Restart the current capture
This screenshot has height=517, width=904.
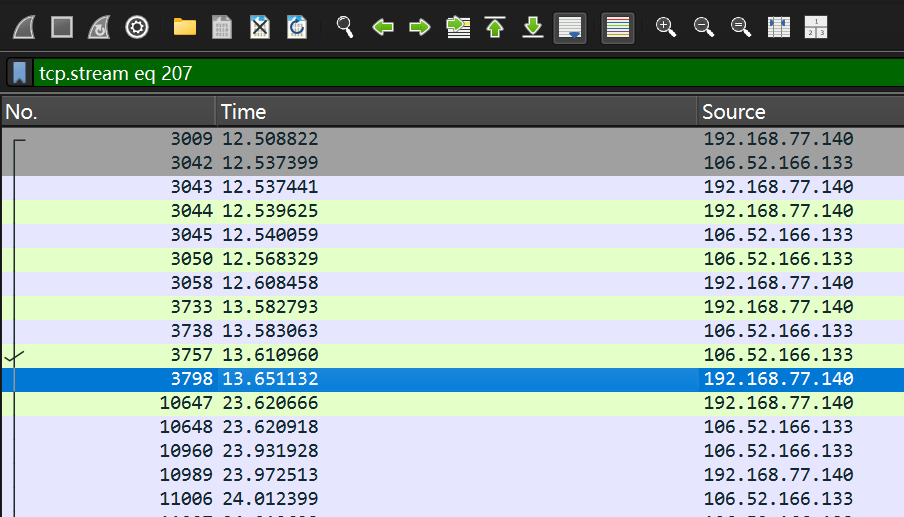[99, 27]
